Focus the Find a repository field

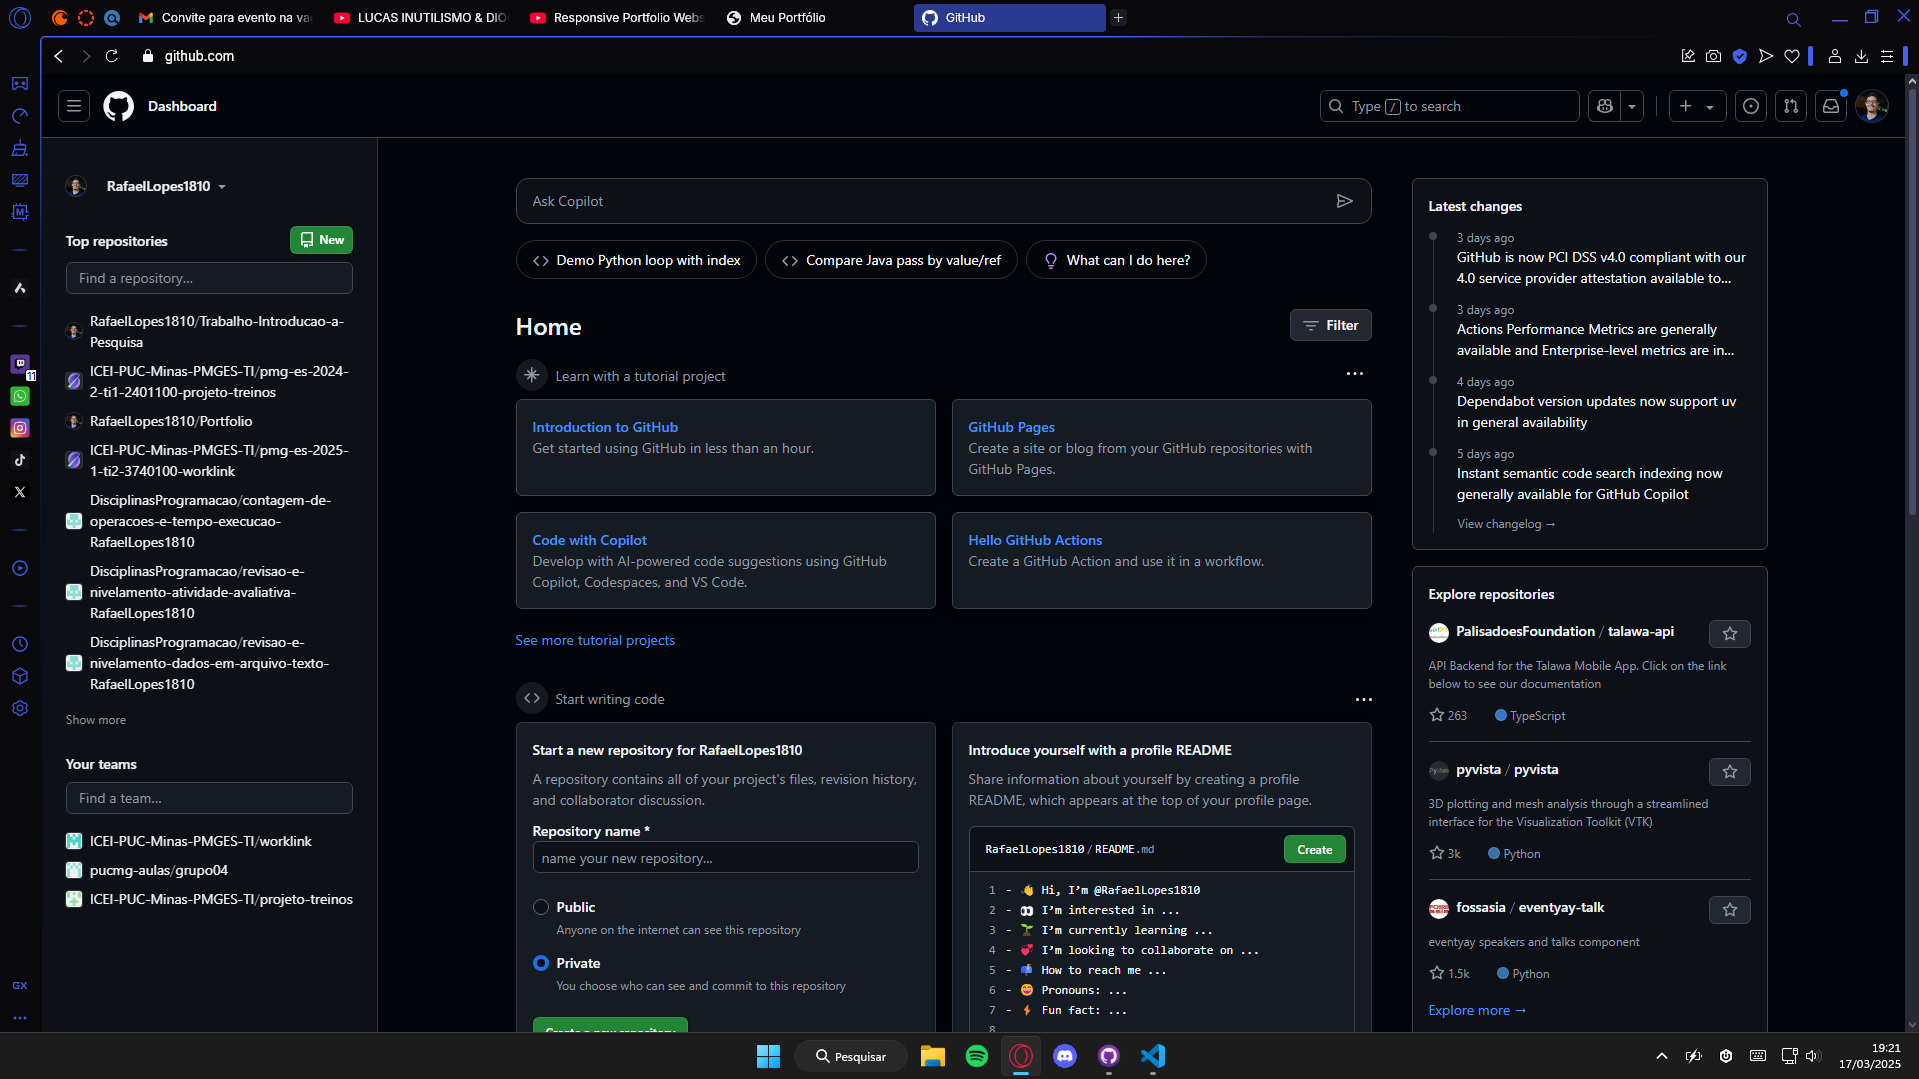209,278
